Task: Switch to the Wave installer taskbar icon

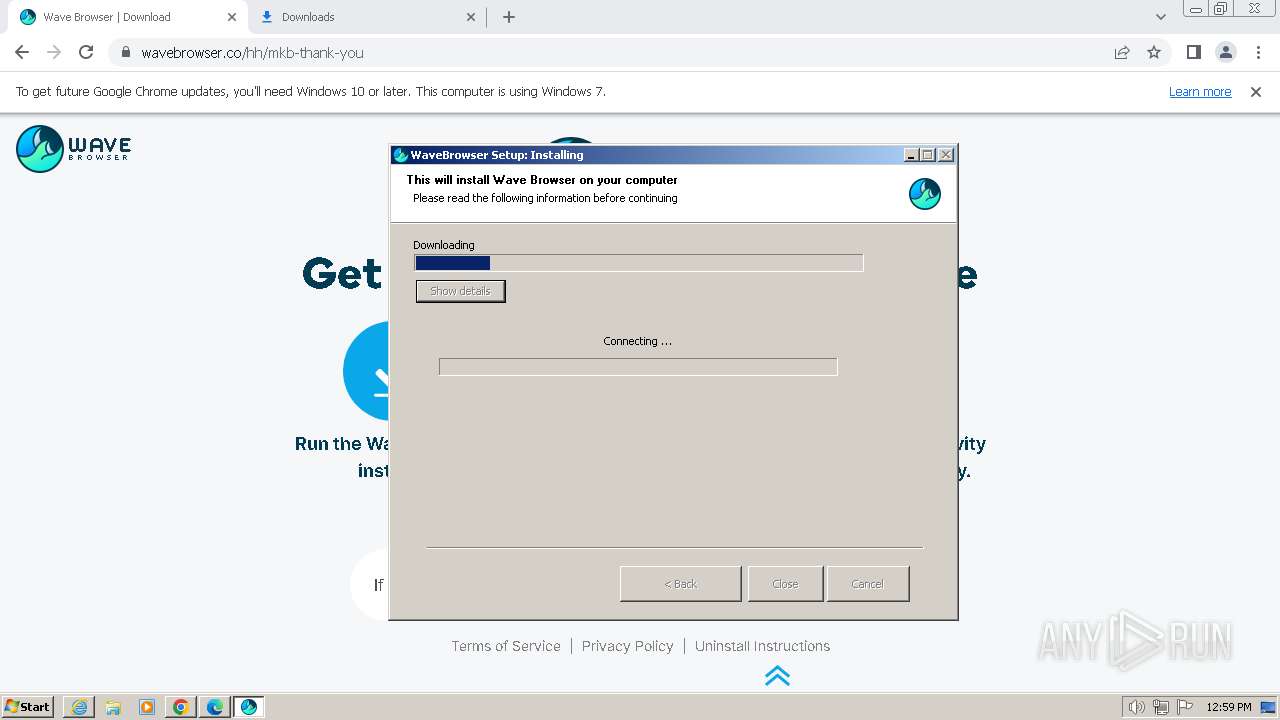Action: (249, 707)
